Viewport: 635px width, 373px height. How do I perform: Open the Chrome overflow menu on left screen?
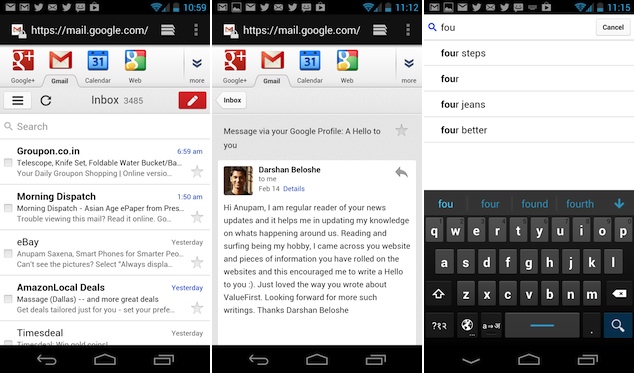[196, 30]
